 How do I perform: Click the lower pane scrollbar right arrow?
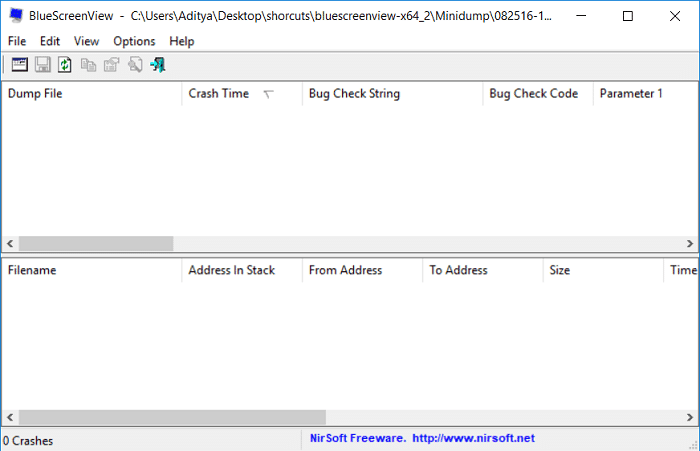click(690, 418)
